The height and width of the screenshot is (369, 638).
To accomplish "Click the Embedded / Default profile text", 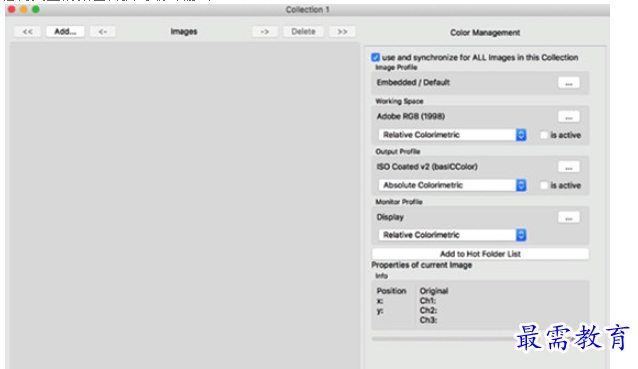I will [413, 83].
